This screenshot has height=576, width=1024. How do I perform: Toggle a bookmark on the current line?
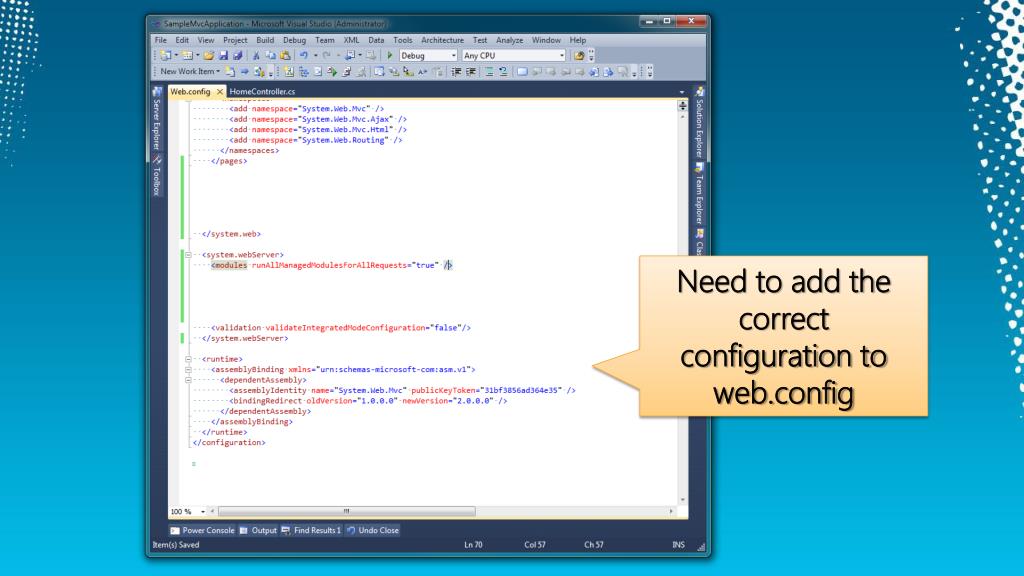[522, 71]
